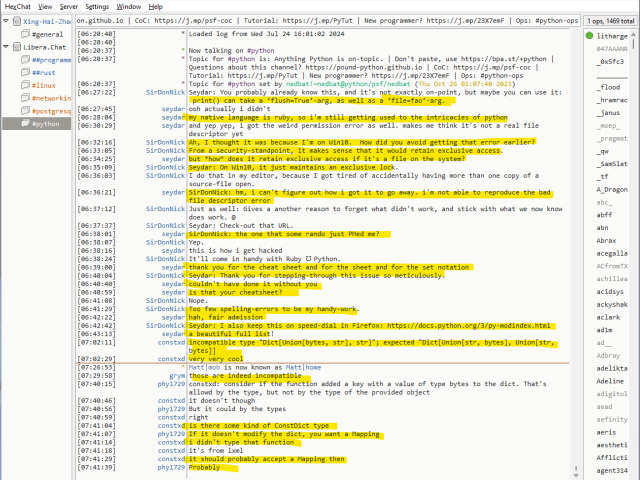Click timestamp 06:43:13 in chat log

[96, 334]
